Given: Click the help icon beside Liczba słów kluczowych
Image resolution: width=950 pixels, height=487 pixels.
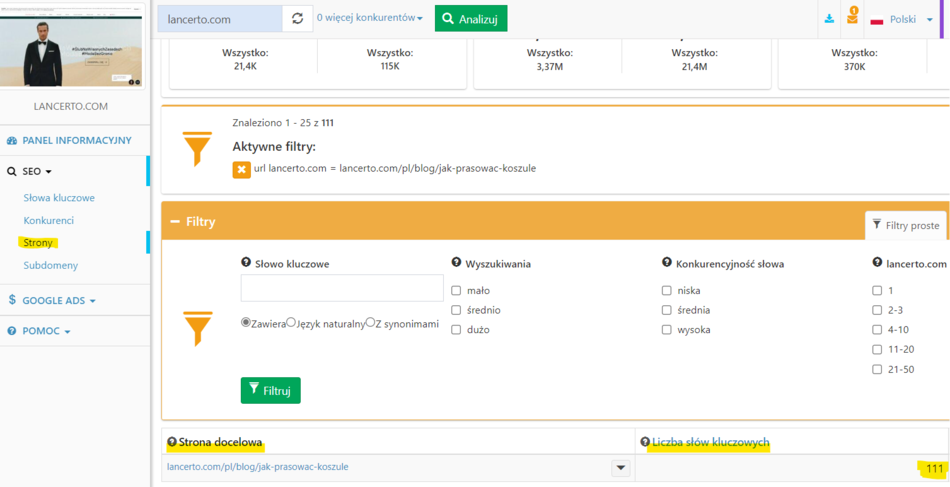Looking at the screenshot, I should (x=646, y=442).
